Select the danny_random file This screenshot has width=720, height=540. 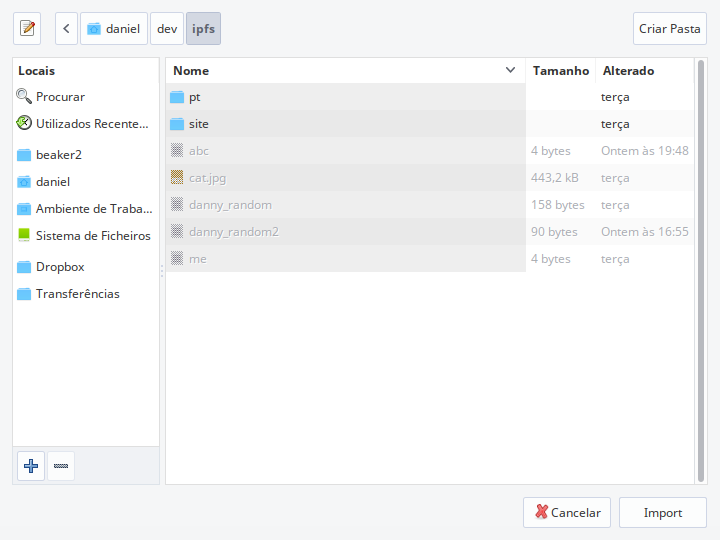tap(430, 205)
